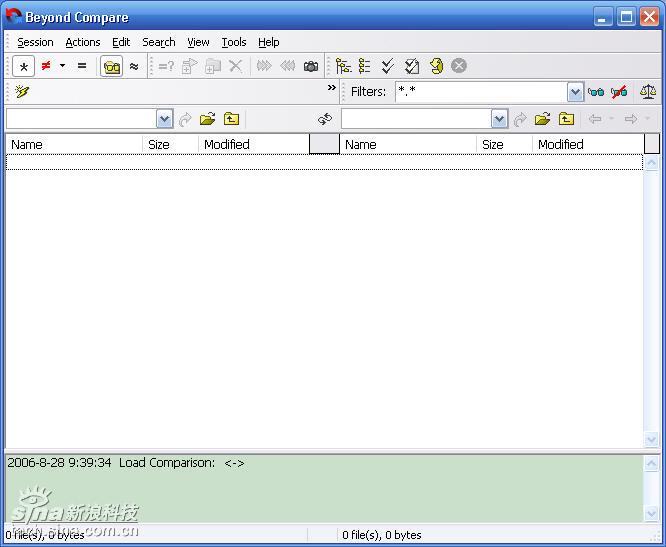
Task: Click the right pane Modified column header
Action: point(586,144)
